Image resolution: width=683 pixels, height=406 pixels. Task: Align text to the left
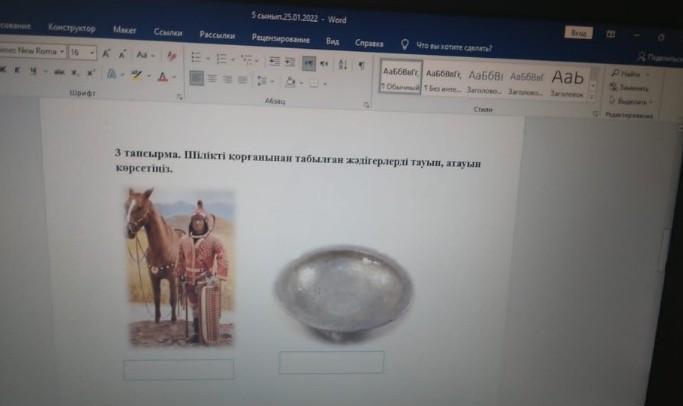pos(196,78)
